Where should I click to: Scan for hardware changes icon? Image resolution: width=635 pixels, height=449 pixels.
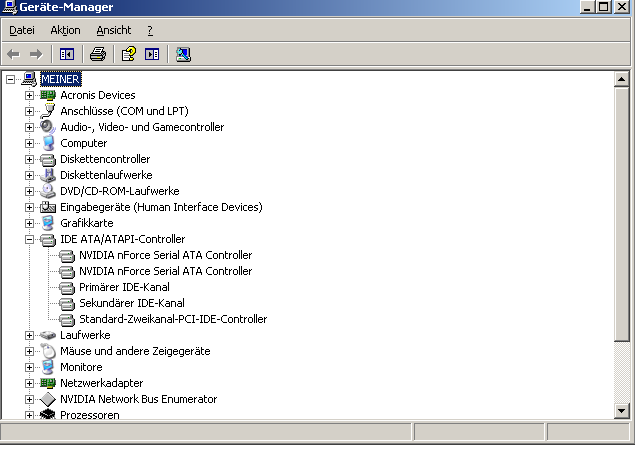[183, 54]
